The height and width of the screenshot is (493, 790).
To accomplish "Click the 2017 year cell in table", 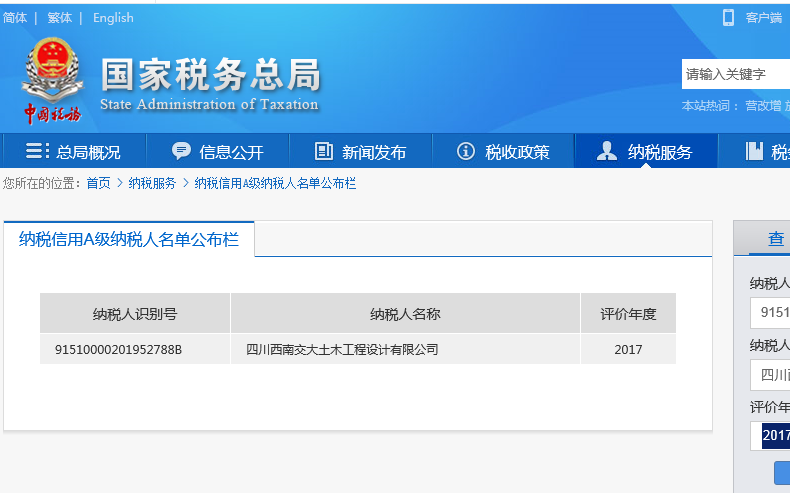I will 628,349.
